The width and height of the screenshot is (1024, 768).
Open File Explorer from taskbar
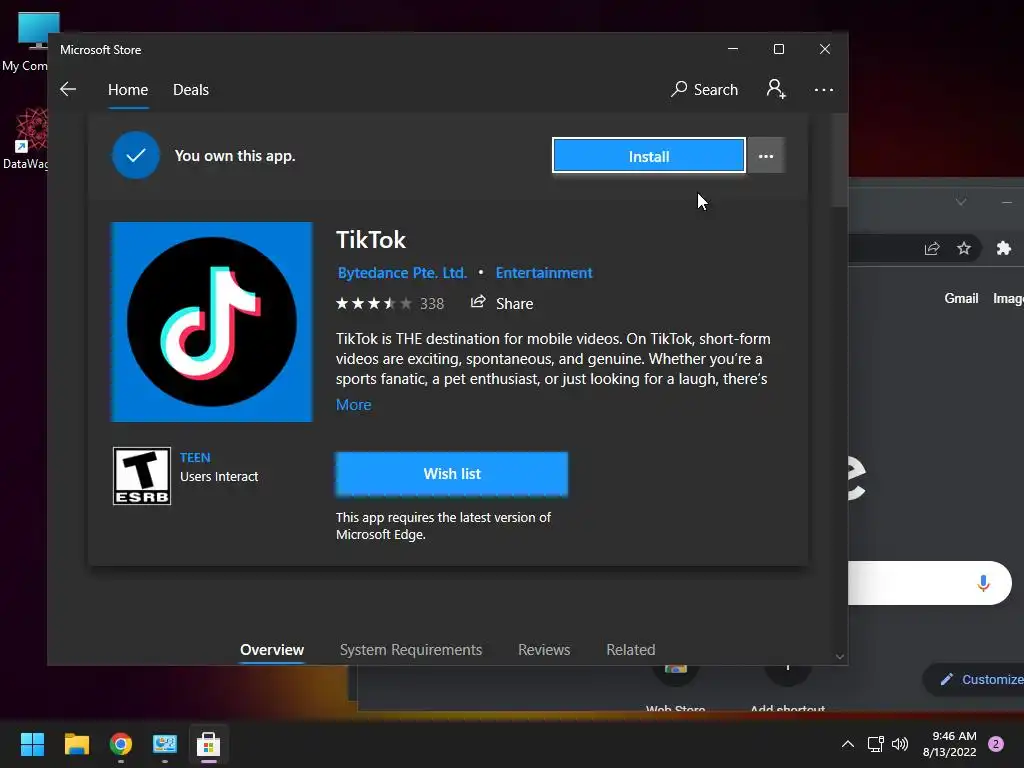tap(76, 744)
